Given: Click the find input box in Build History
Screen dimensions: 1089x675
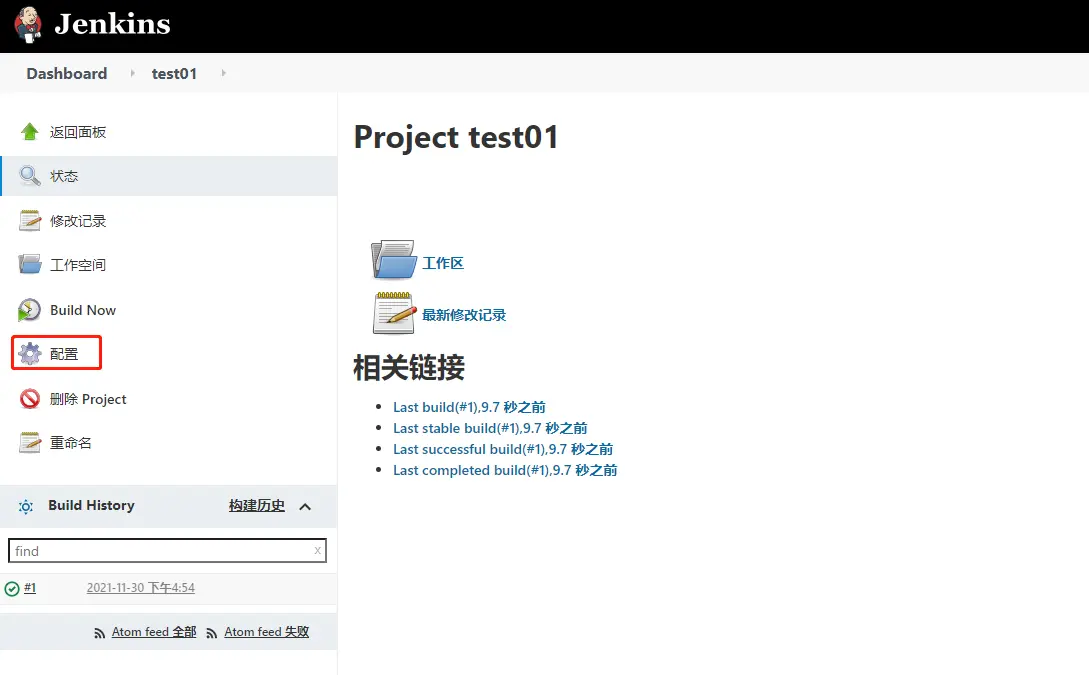Looking at the screenshot, I should pyautogui.click(x=160, y=551).
